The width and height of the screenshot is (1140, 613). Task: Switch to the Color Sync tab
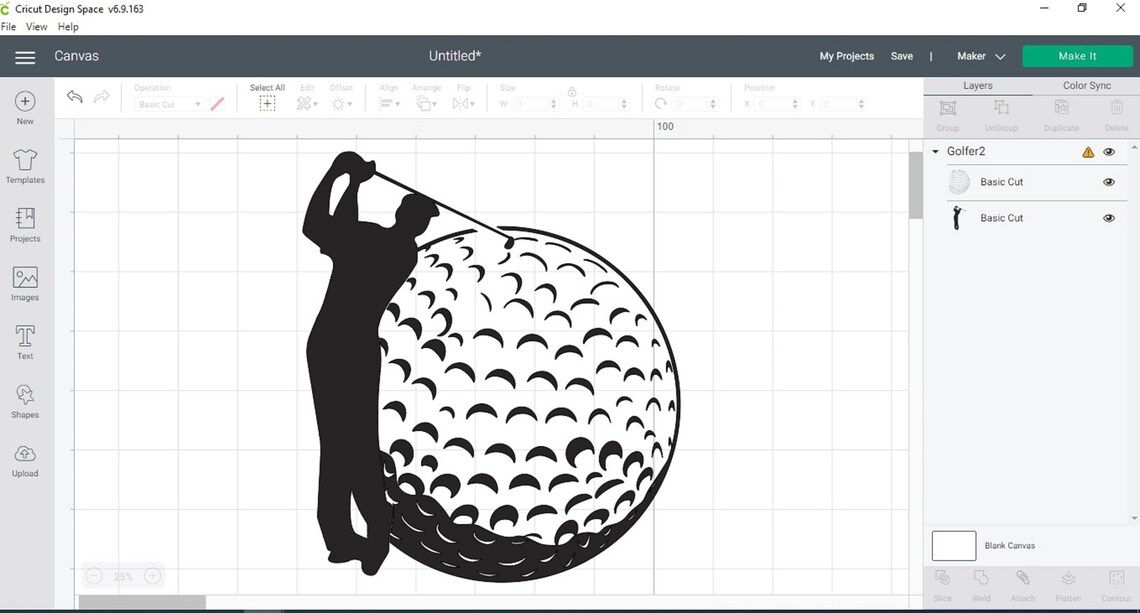pos(1087,85)
